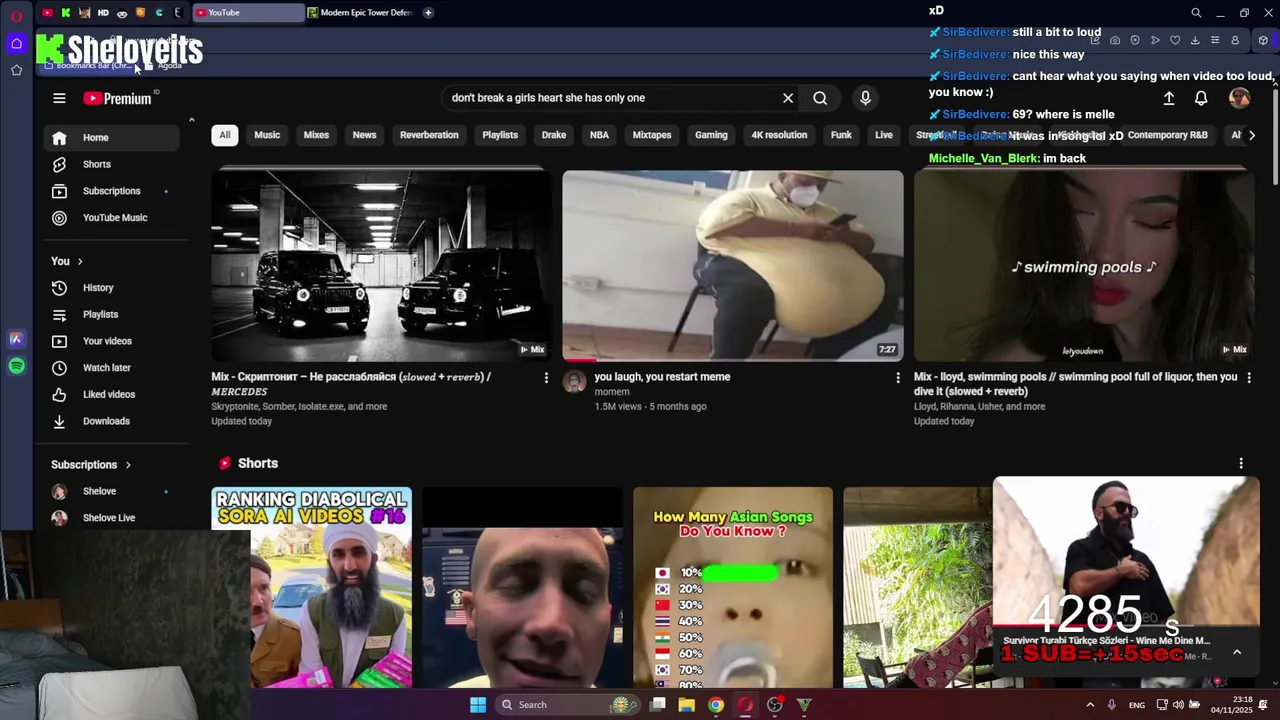The height and width of the screenshot is (720, 1280).
Task: Run search with magnifier button
Action: [x=820, y=98]
